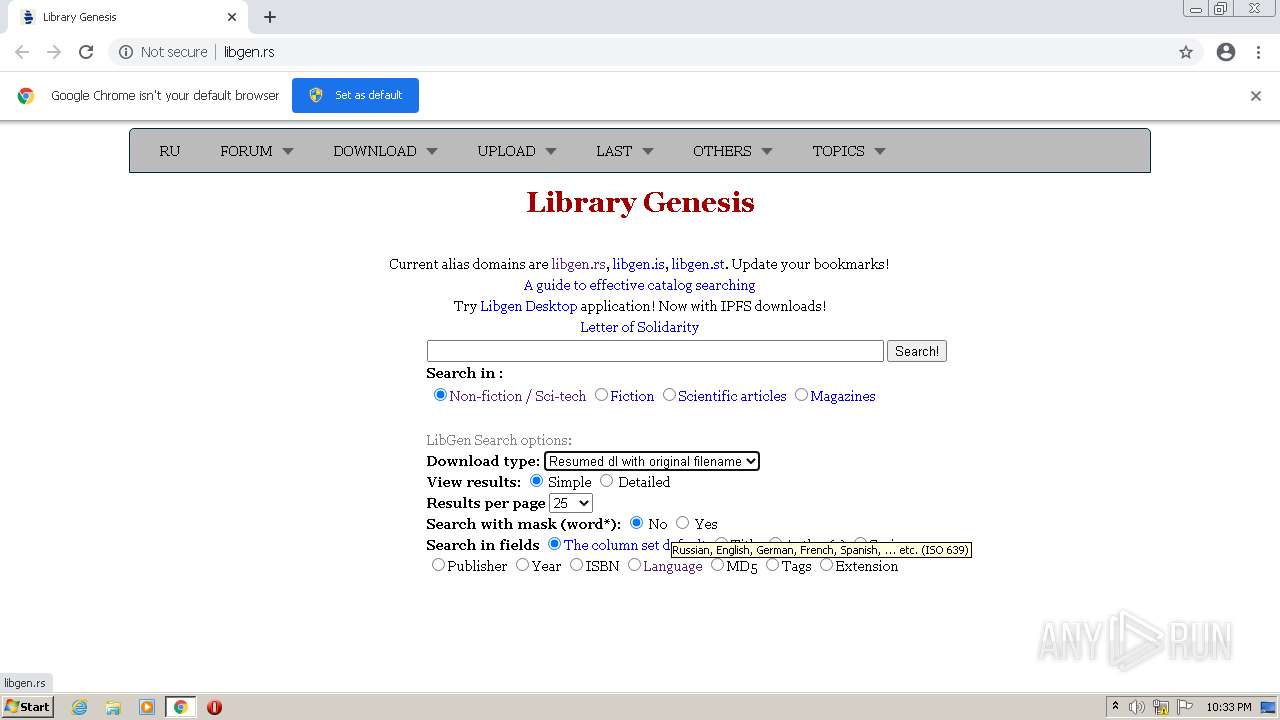Open the libgen.st alias link
Screen dimensions: 1280x720
pyautogui.click(x=698, y=264)
